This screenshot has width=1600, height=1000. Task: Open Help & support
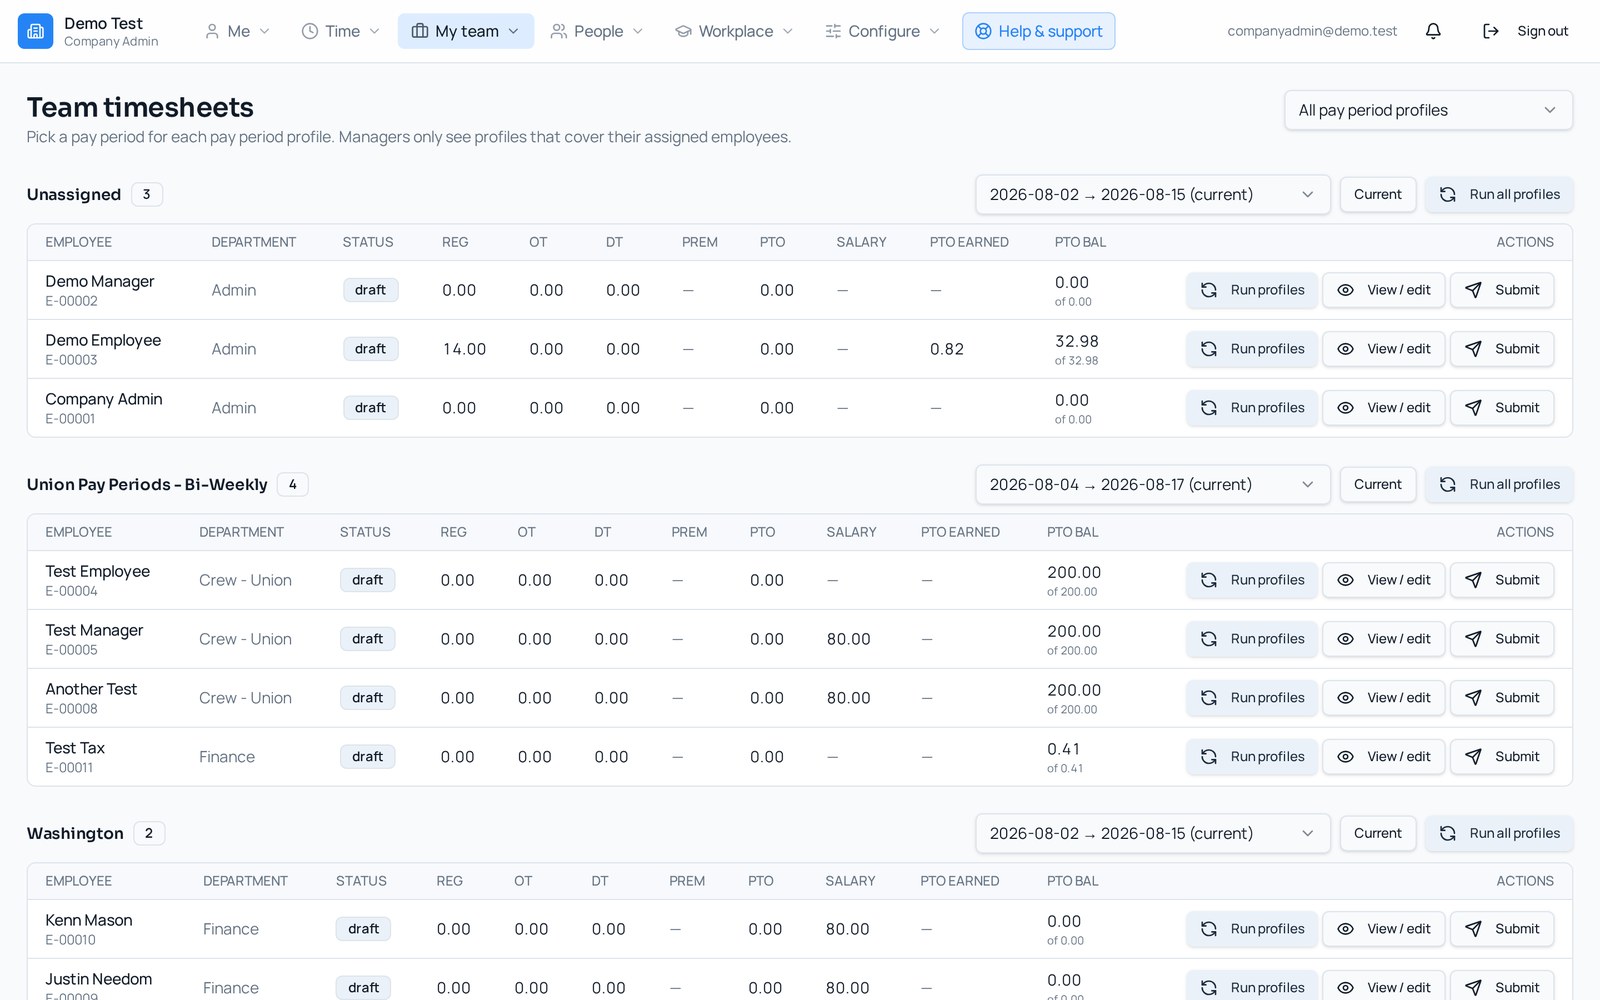(1038, 31)
